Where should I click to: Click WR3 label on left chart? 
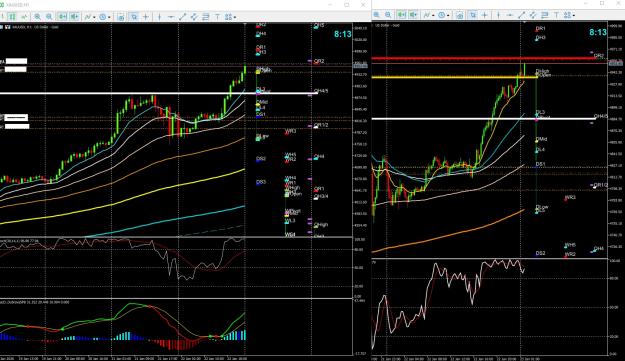click(291, 131)
